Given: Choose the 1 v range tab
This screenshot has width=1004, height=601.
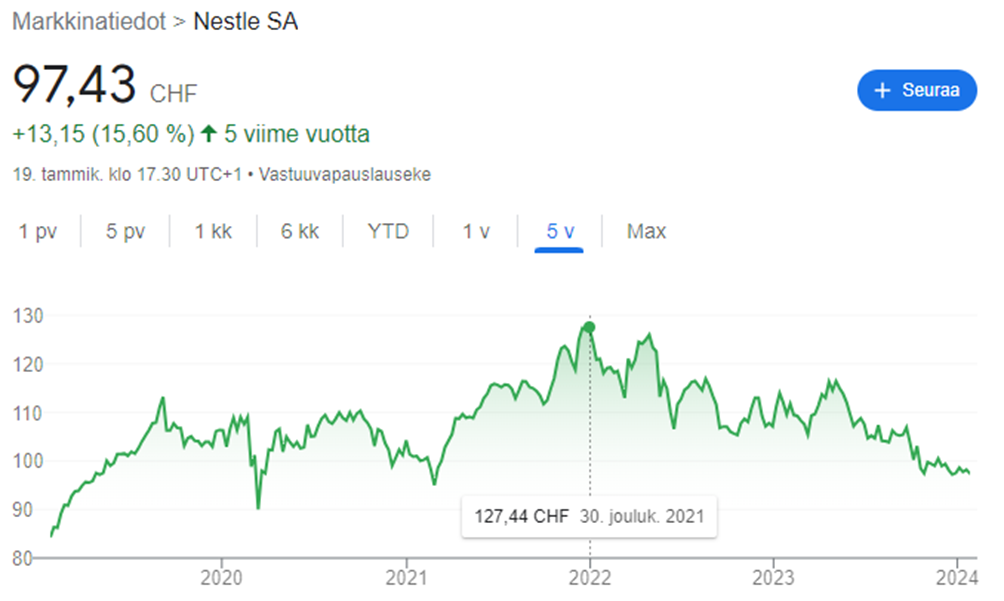Looking at the screenshot, I should pos(476,232).
